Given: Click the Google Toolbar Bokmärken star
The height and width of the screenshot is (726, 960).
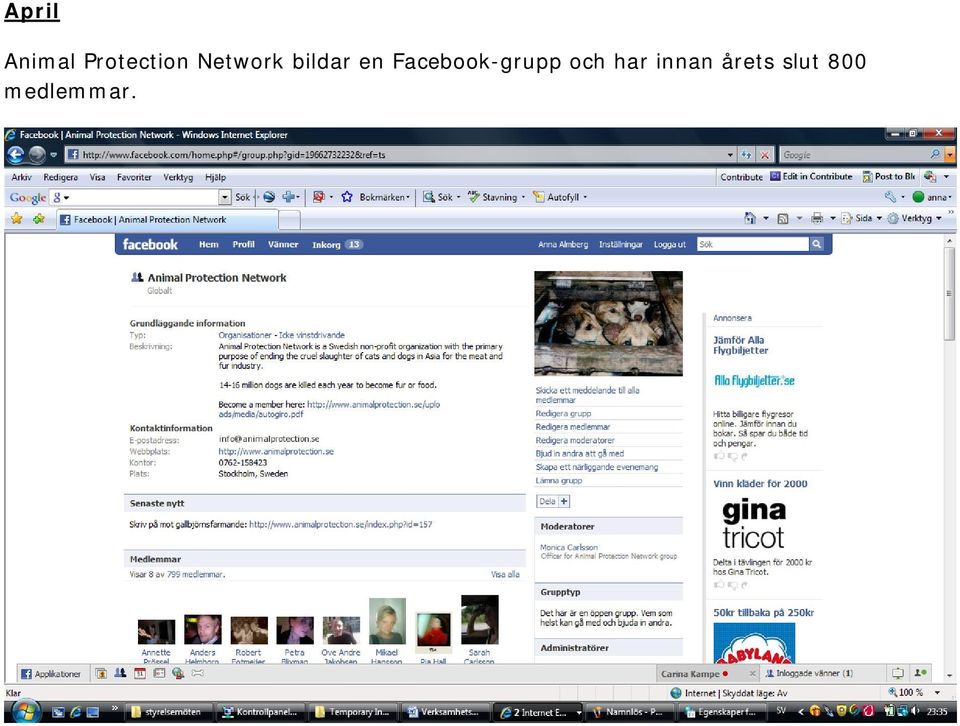Looking at the screenshot, I should click(x=347, y=197).
